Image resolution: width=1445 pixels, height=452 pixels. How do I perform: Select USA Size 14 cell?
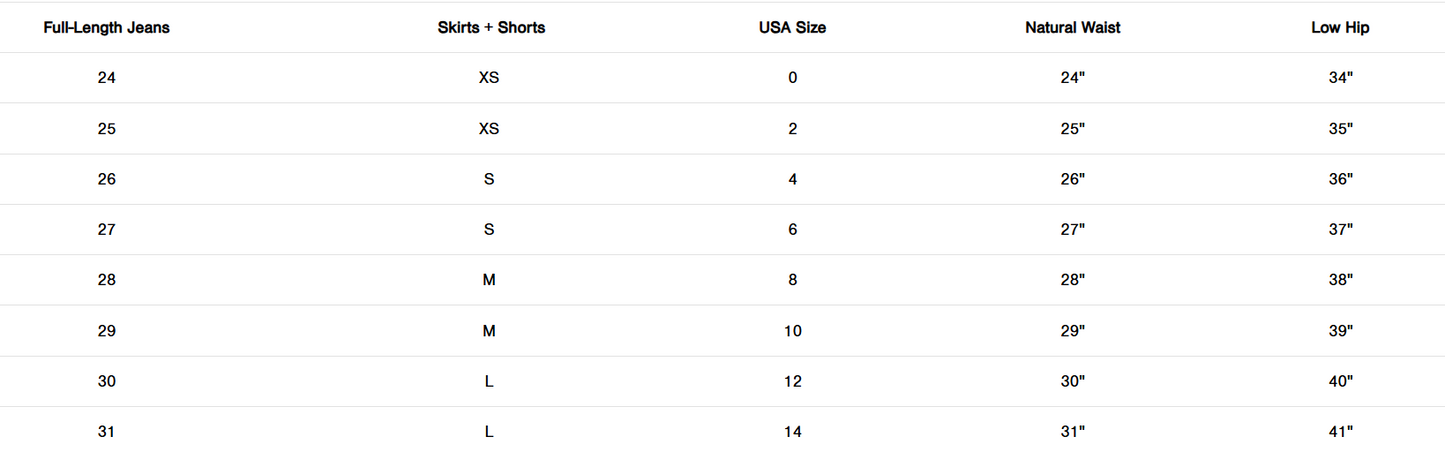pos(792,432)
